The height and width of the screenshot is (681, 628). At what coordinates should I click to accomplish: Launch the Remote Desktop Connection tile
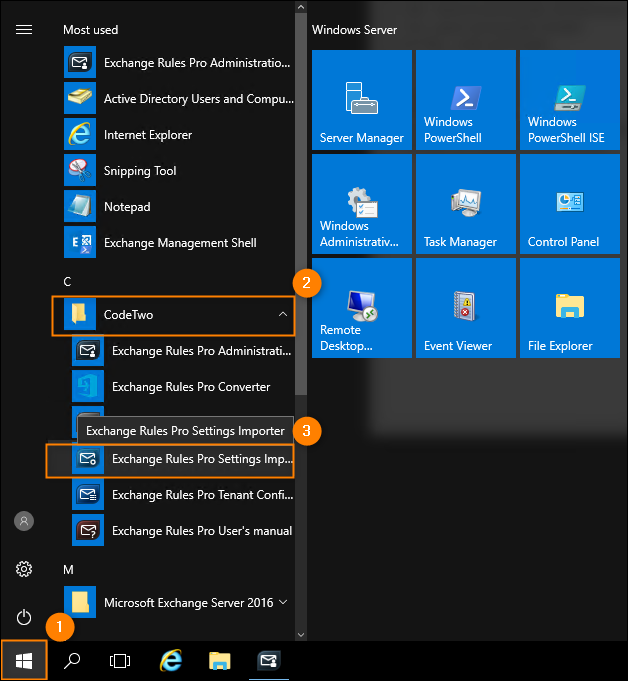coord(362,308)
